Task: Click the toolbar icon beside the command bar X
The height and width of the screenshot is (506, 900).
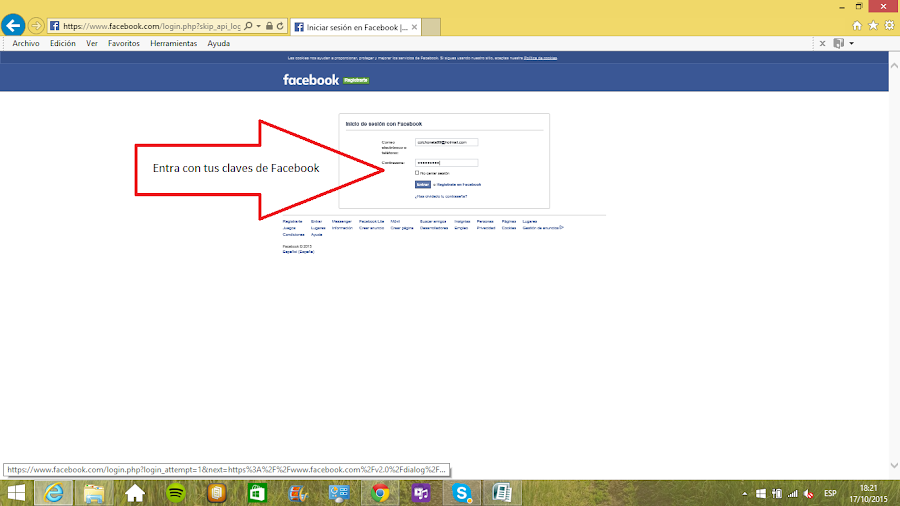Action: pyautogui.click(x=839, y=44)
